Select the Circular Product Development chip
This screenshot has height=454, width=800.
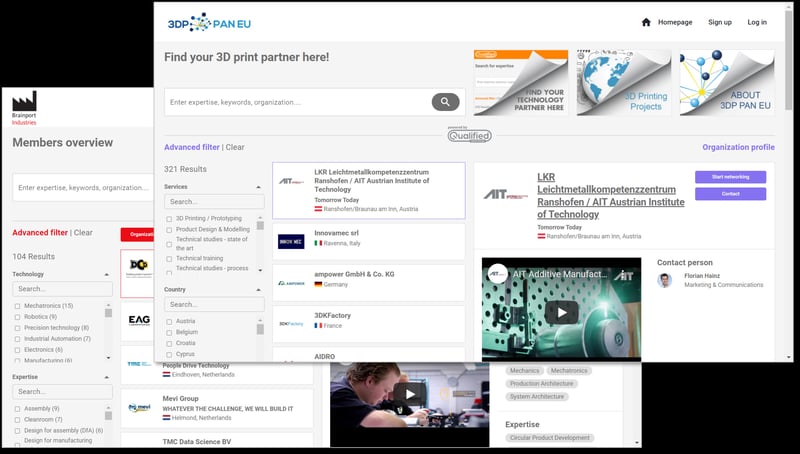[x=549, y=438]
